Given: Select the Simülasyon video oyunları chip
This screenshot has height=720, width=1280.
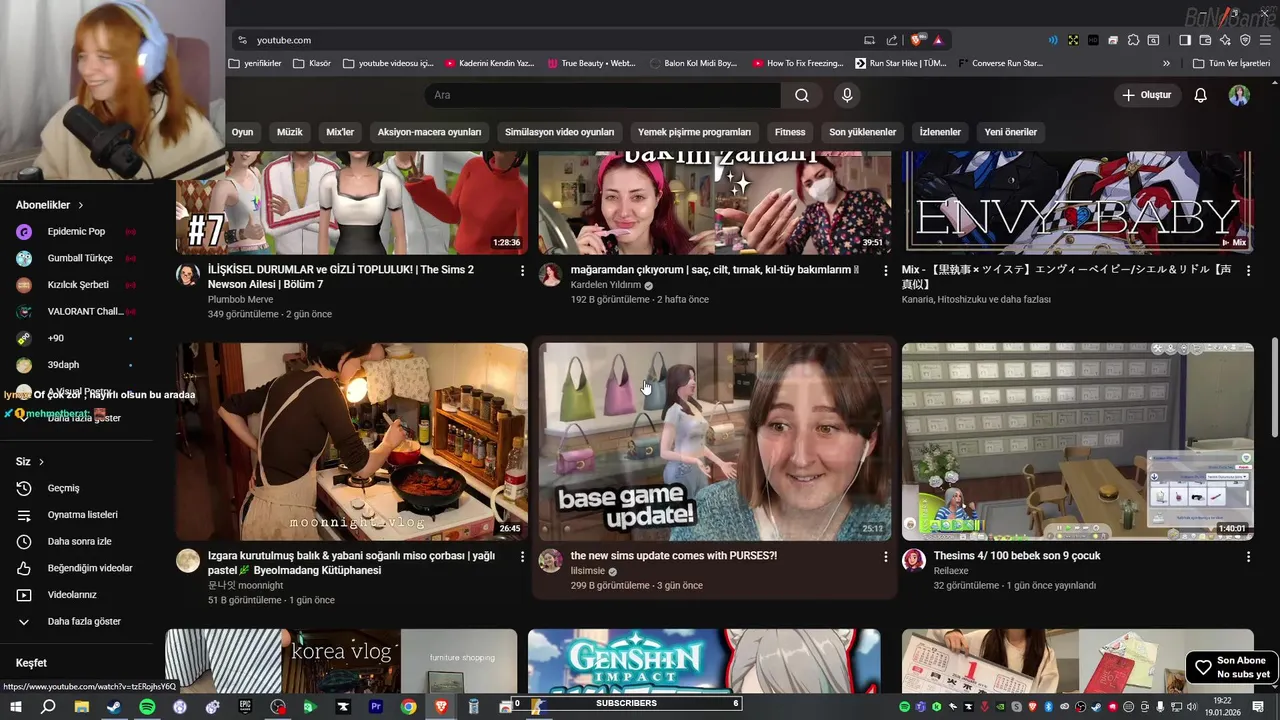Looking at the screenshot, I should coord(560,132).
